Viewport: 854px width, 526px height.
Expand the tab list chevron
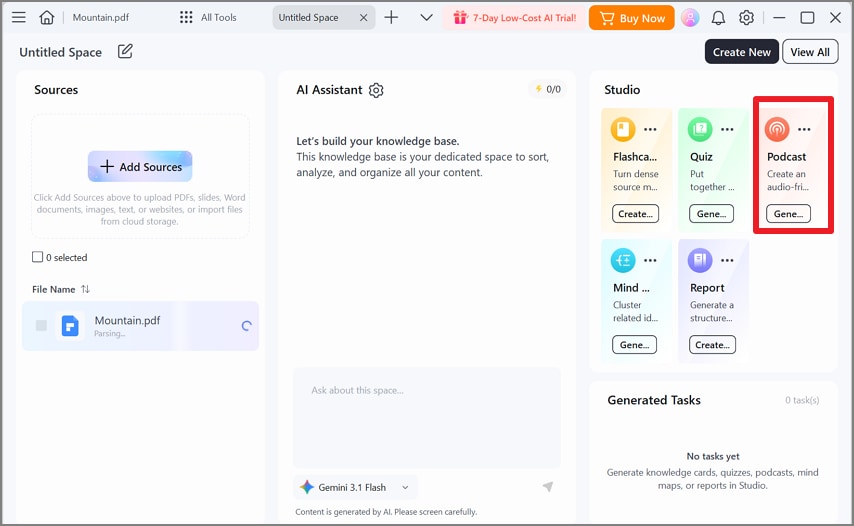click(426, 17)
